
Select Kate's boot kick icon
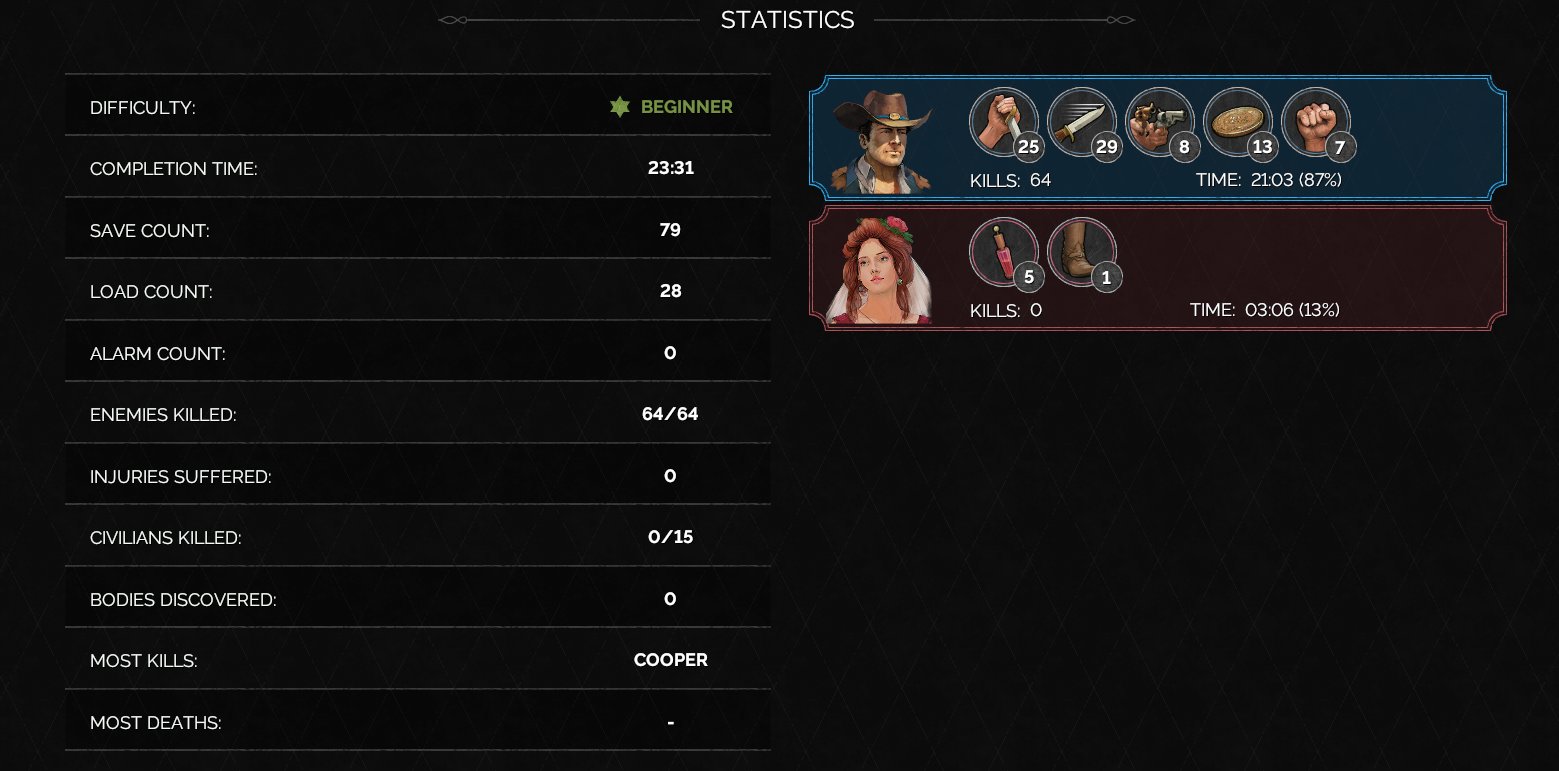click(x=1082, y=252)
